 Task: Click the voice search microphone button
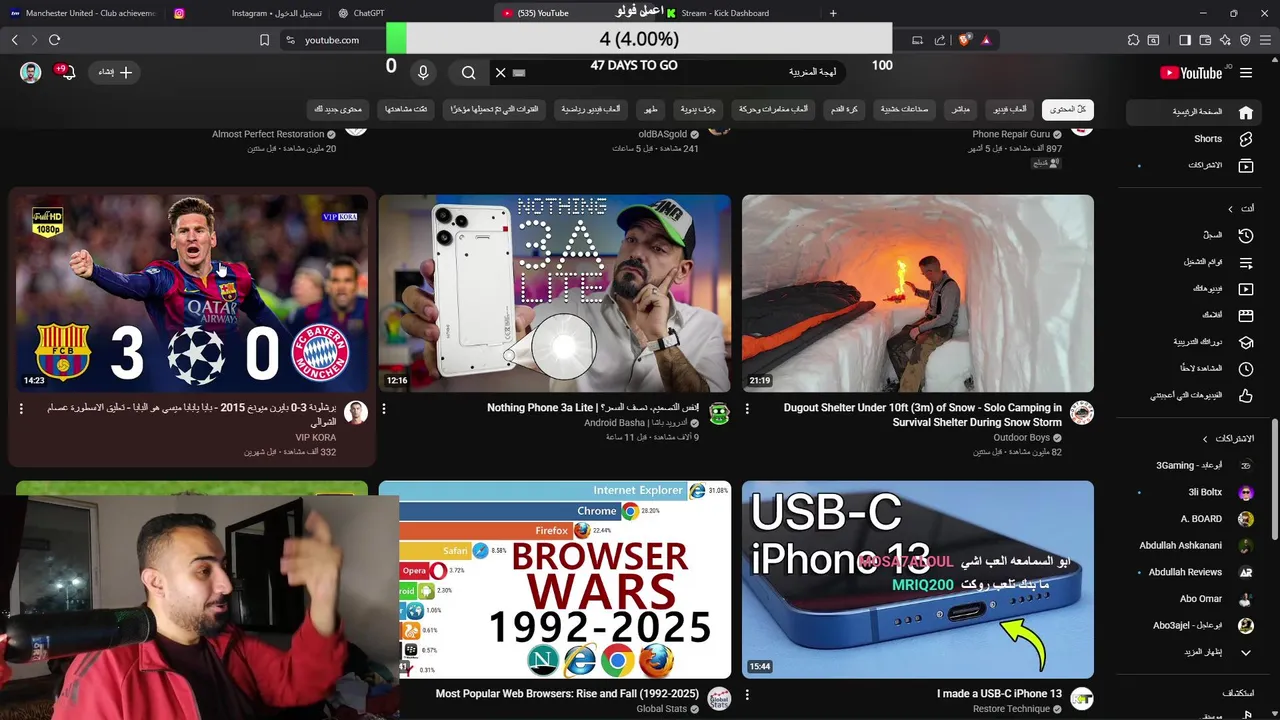point(423,72)
